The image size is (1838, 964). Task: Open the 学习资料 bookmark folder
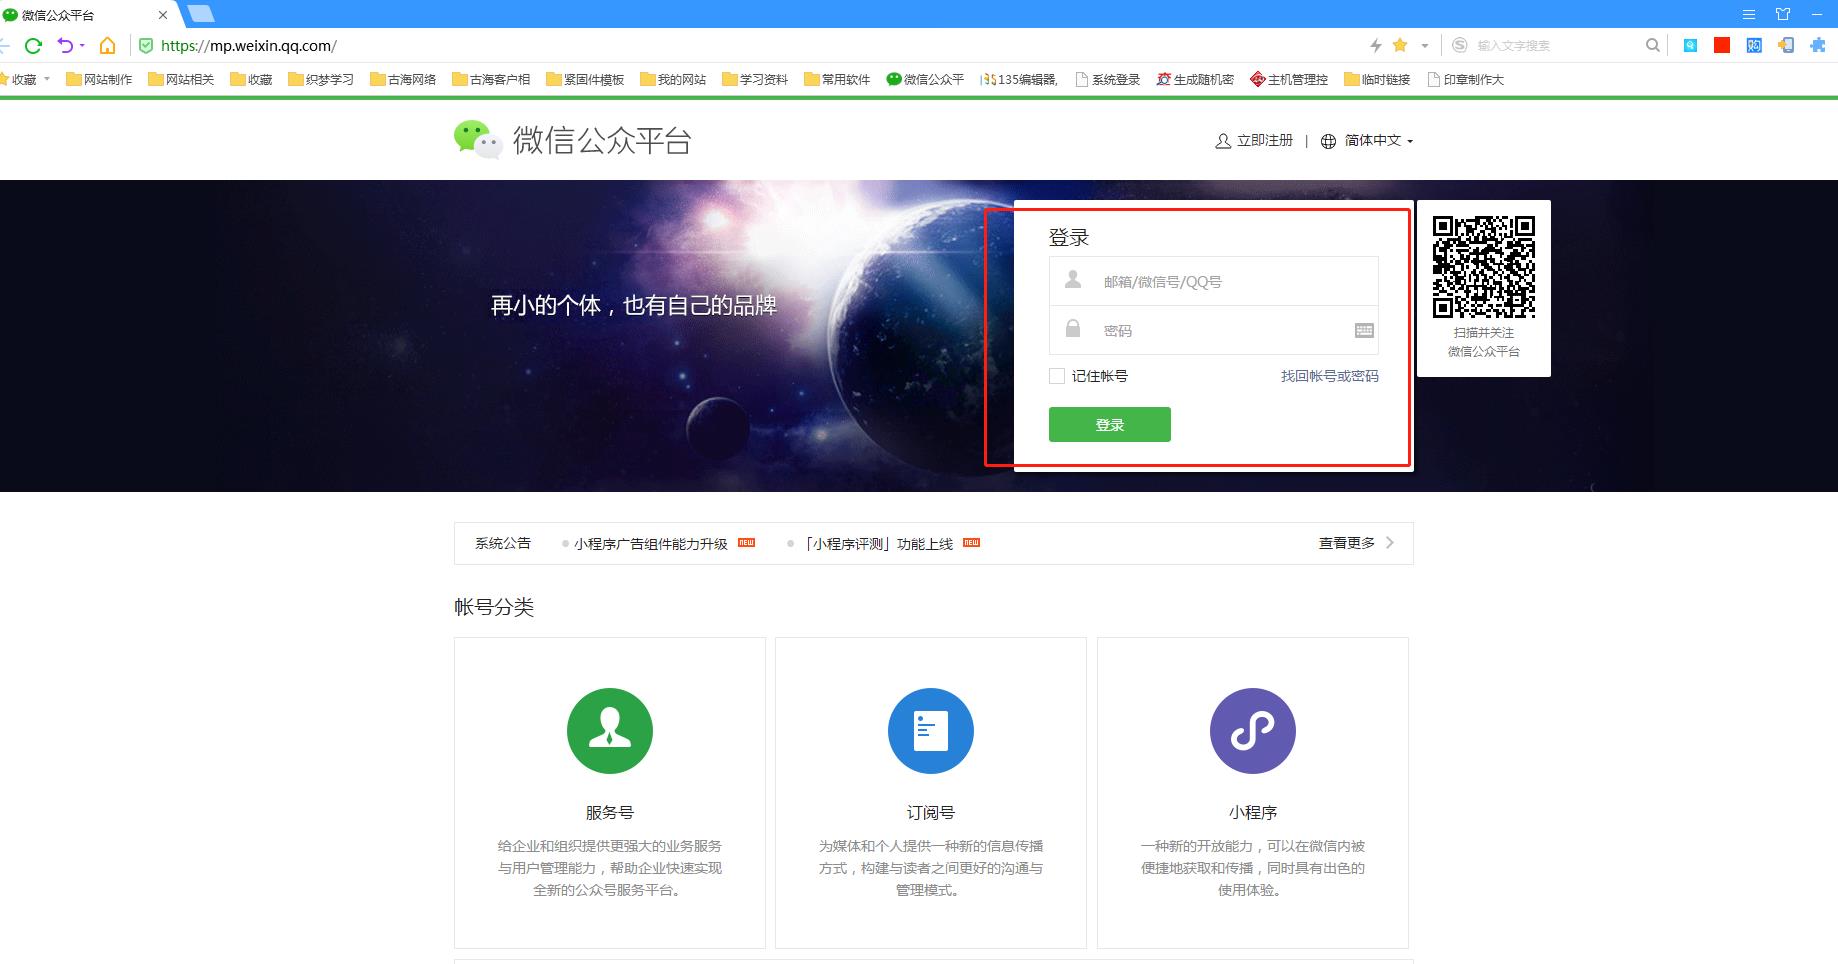point(755,79)
